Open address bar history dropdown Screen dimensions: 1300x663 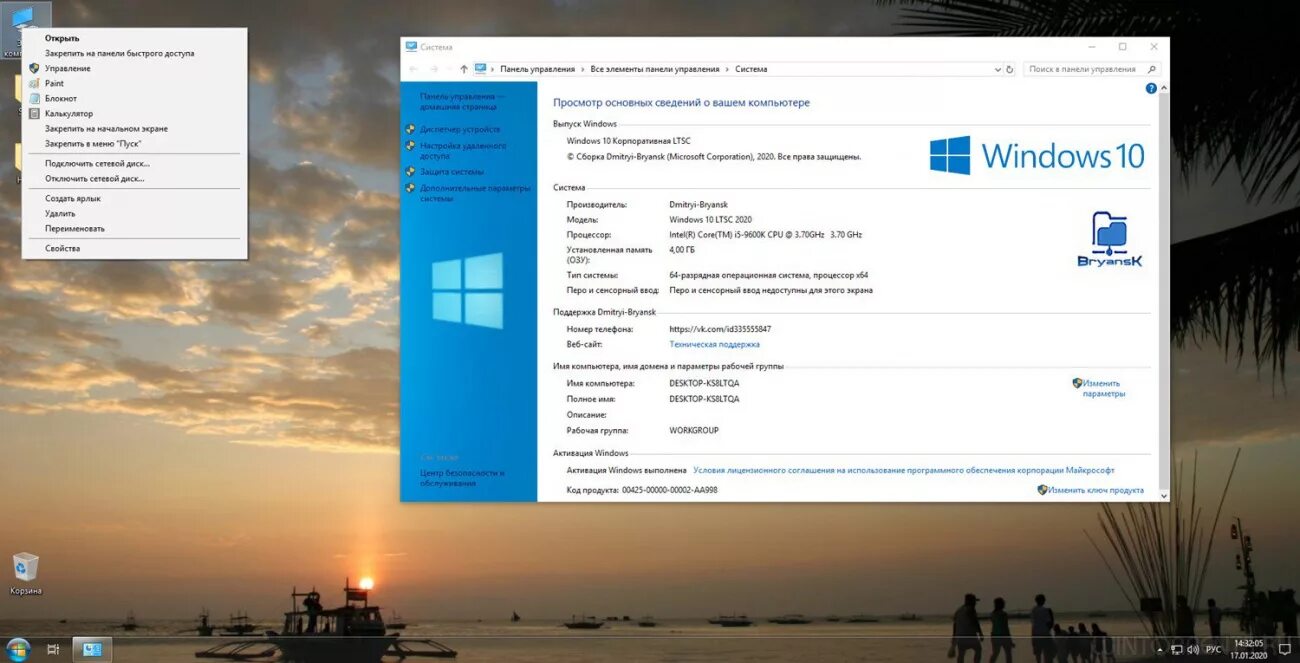(997, 69)
